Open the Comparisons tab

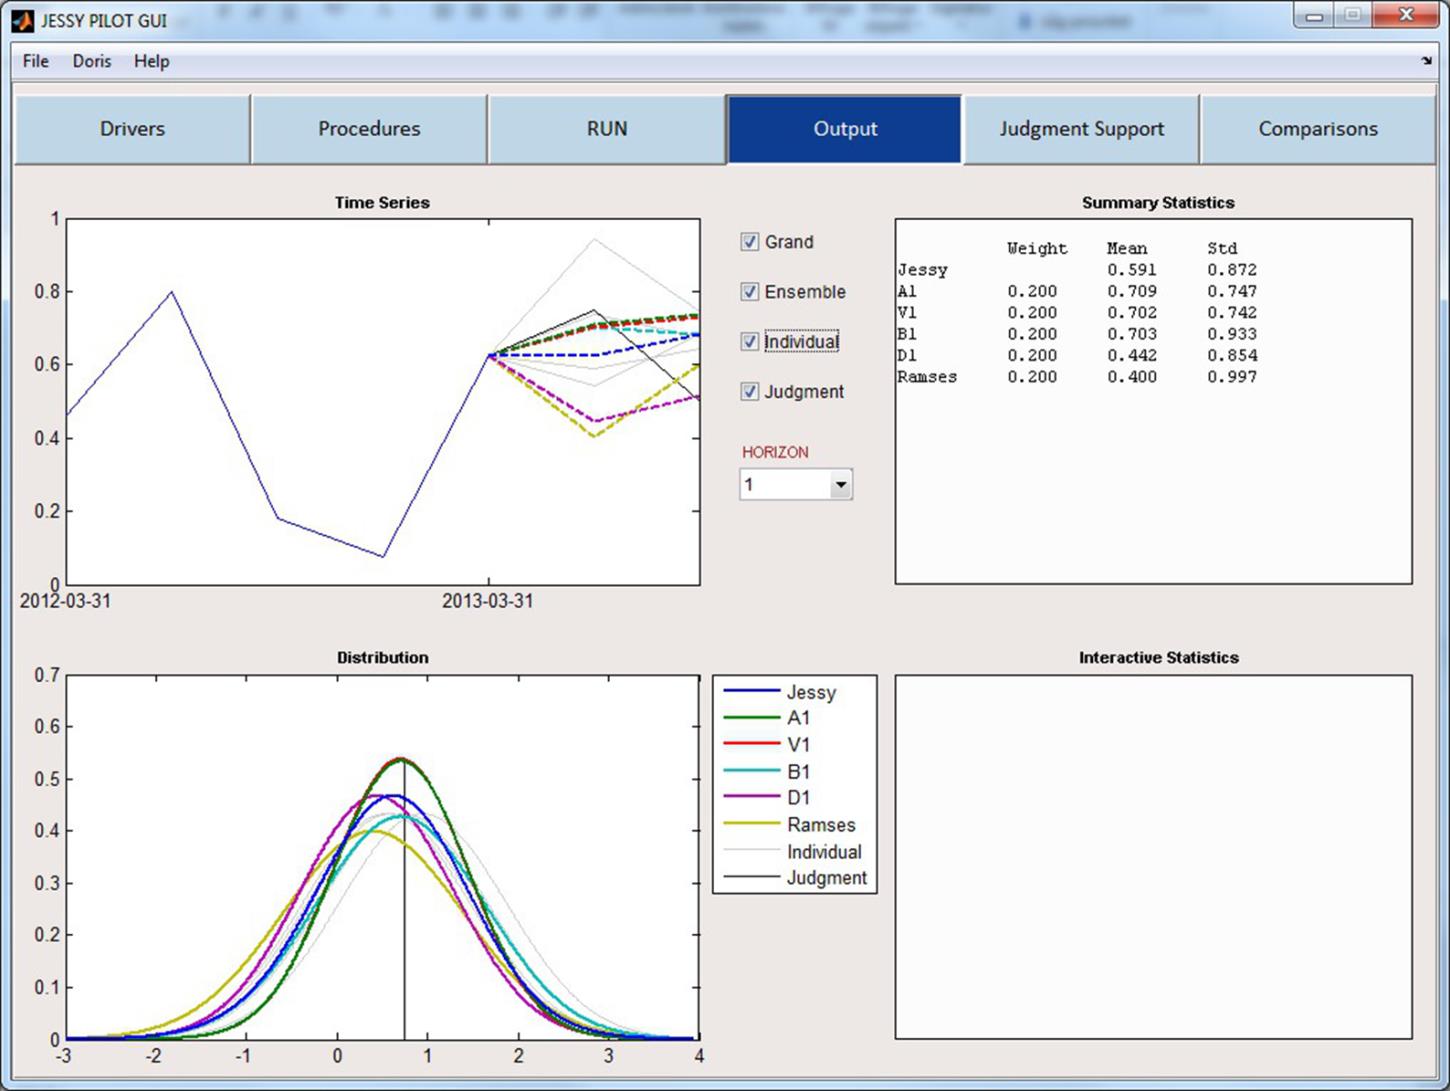tap(1318, 129)
